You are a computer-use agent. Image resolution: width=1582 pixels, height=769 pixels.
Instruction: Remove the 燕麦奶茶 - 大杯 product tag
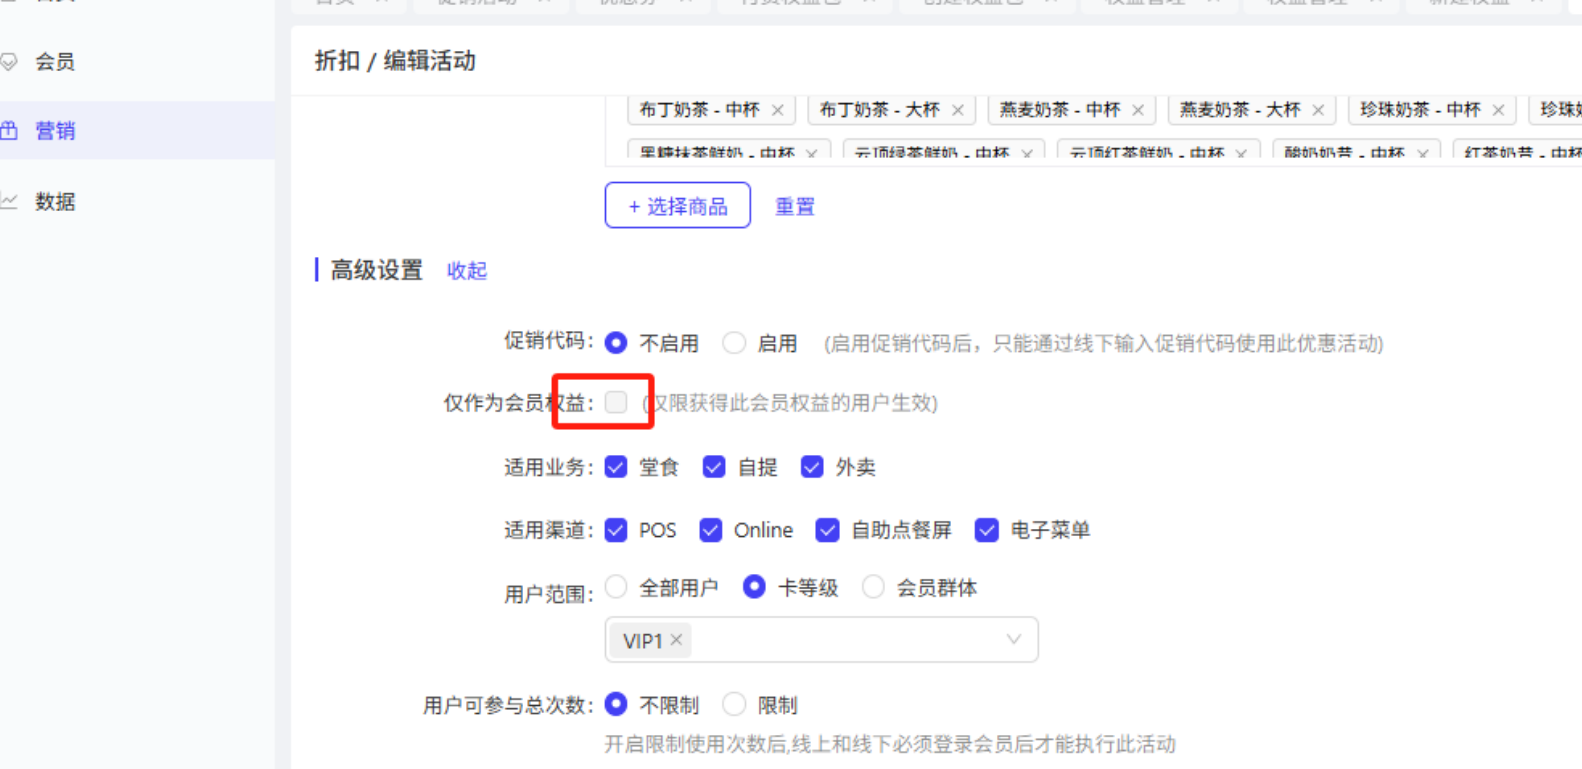click(x=1317, y=110)
